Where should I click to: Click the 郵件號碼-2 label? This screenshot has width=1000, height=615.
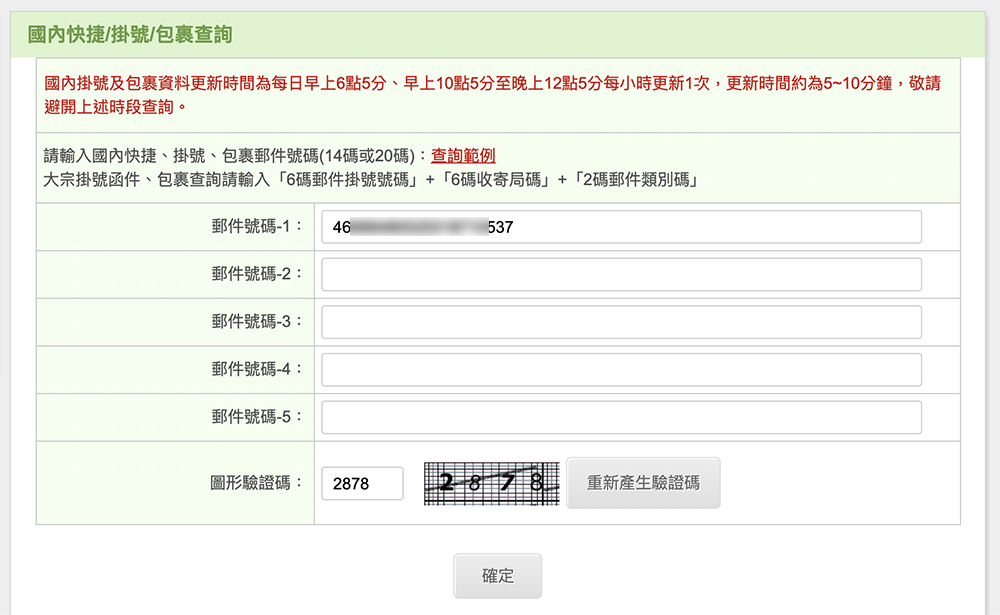(x=257, y=274)
